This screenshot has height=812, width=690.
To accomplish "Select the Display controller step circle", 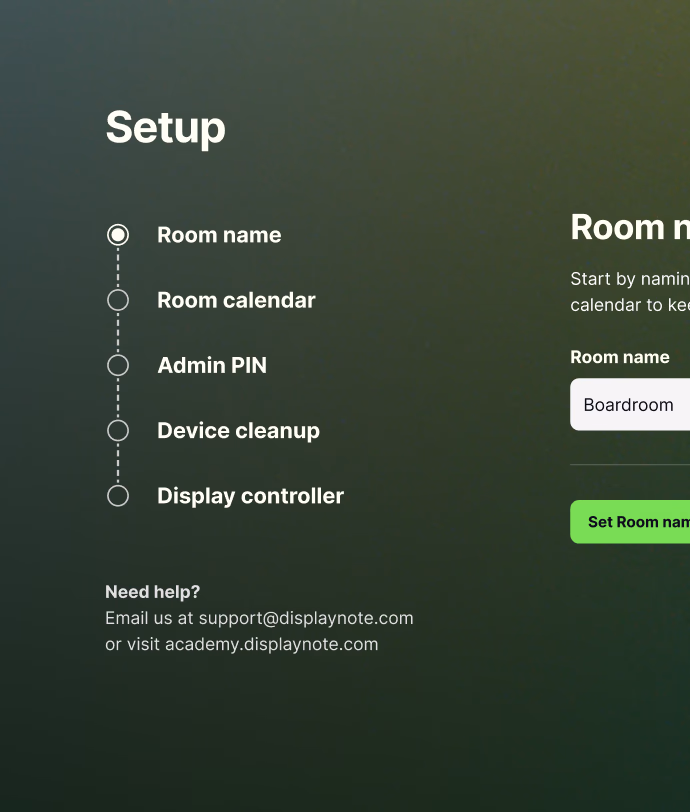I will pos(118,496).
